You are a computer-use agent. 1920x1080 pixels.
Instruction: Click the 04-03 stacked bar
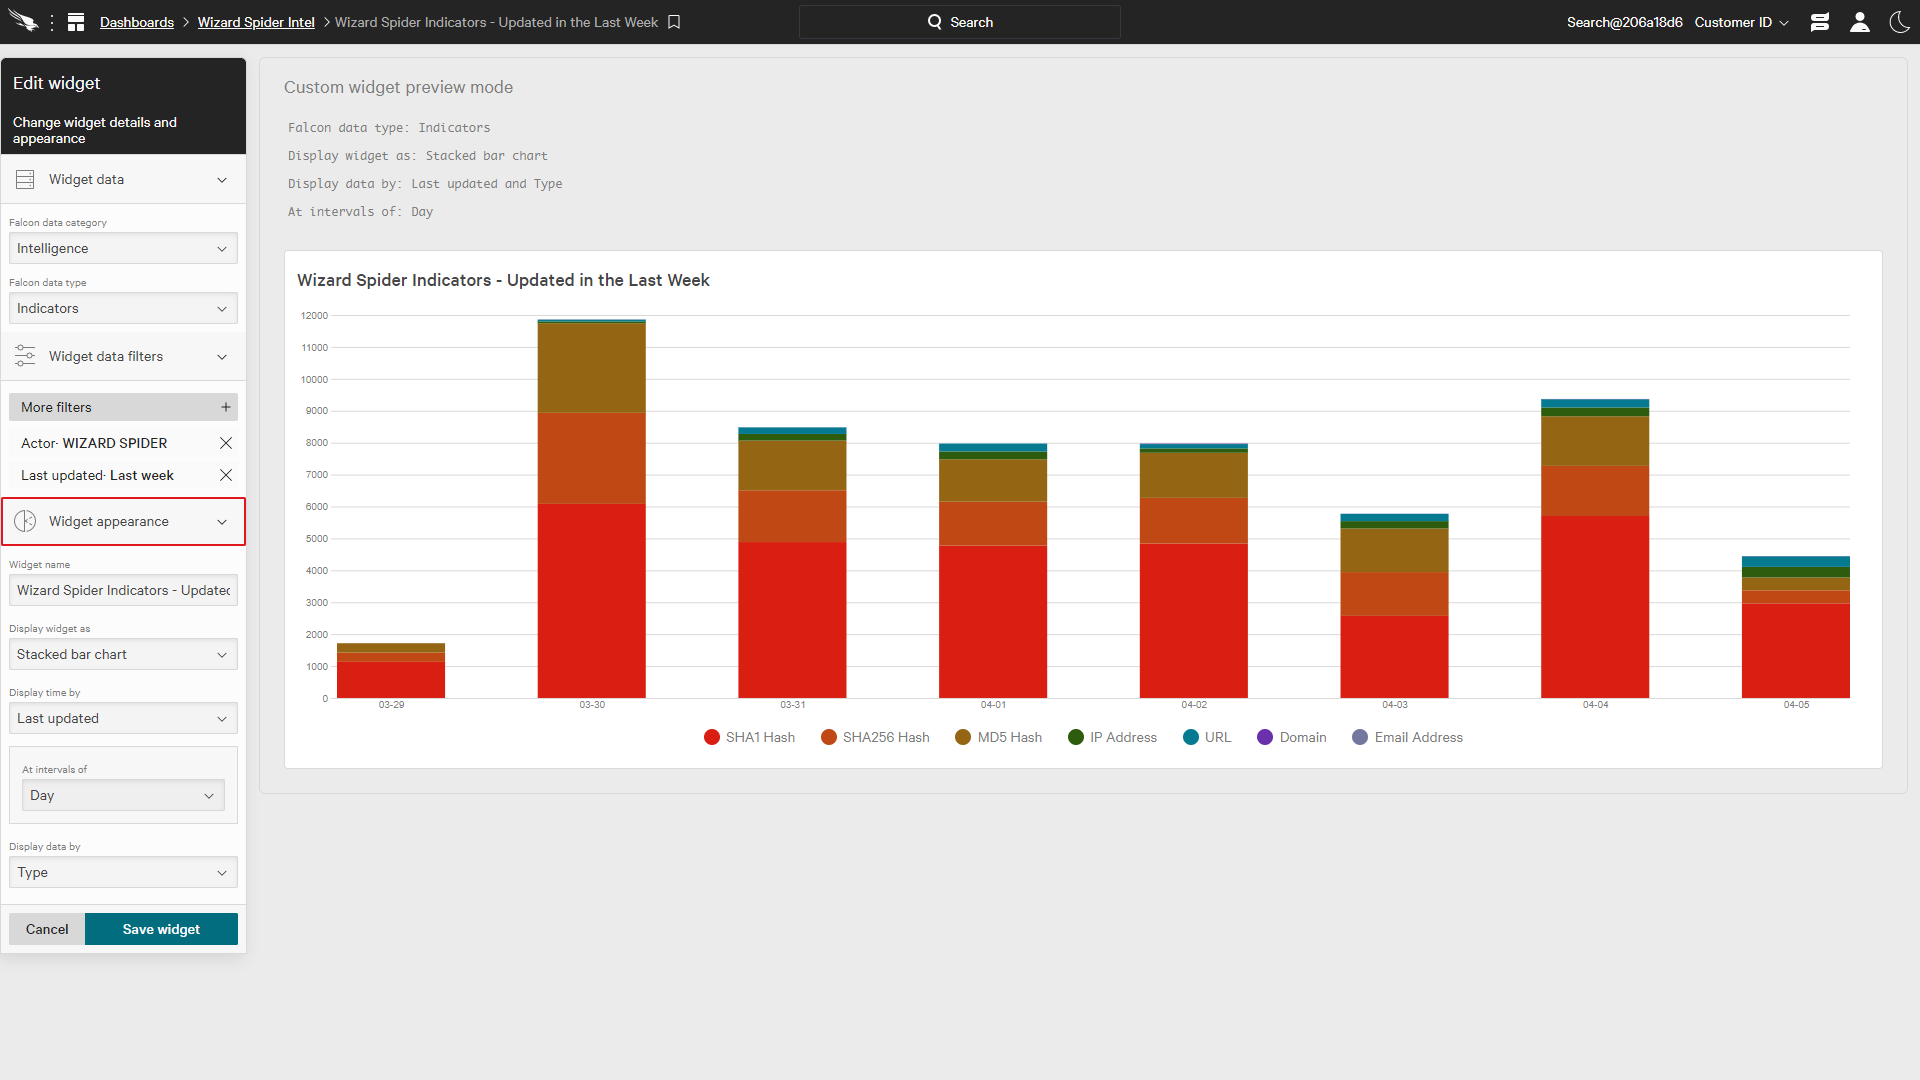1394,606
